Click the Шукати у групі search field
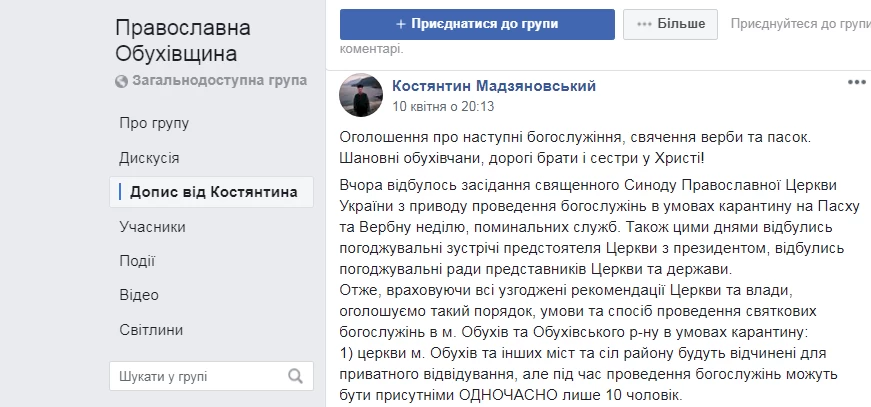Viewport: 871px width, 407px height. coord(211,376)
